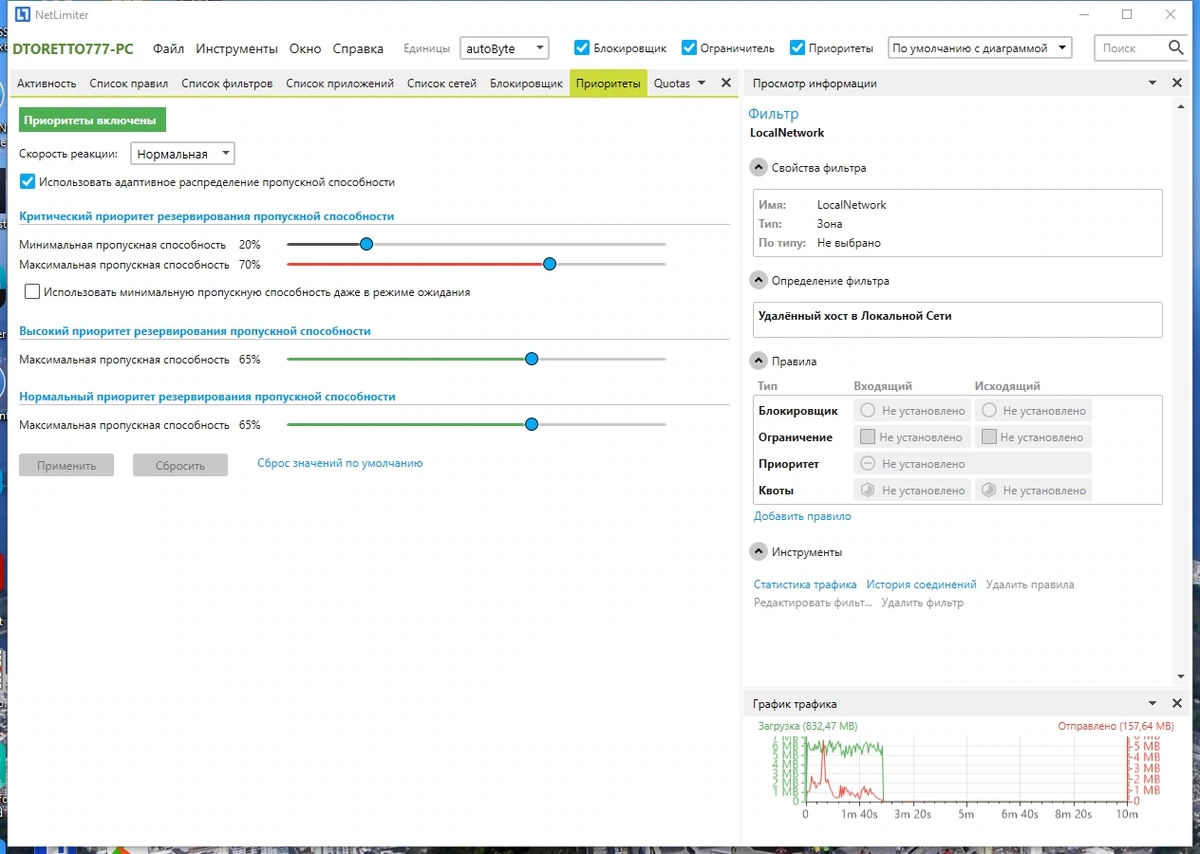The image size is (1200, 854).
Task: Click the NetLimiter app icon in title bar
Action: click(x=22, y=14)
